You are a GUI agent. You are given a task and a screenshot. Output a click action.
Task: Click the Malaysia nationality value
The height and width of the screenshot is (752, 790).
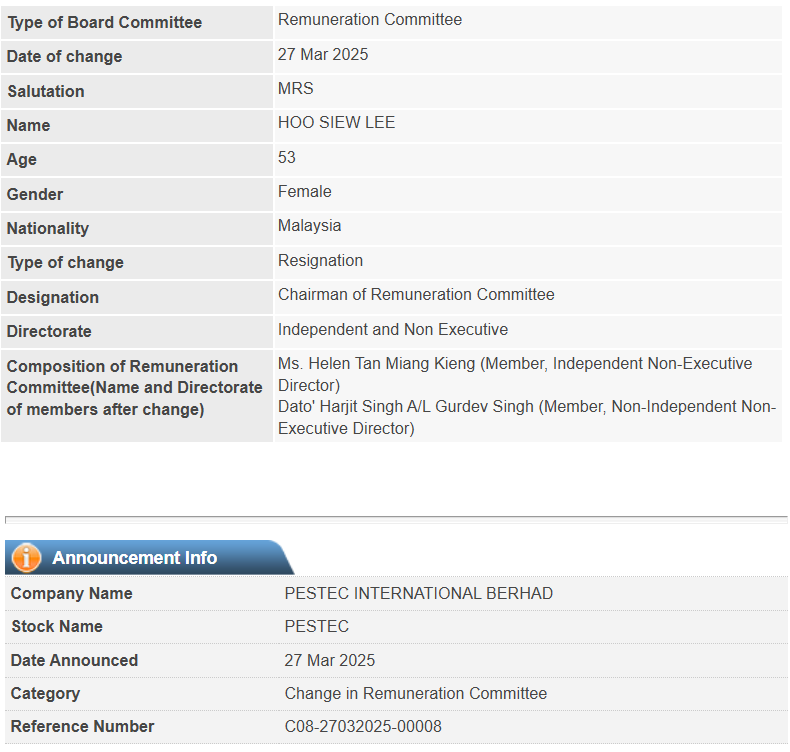pos(309,226)
